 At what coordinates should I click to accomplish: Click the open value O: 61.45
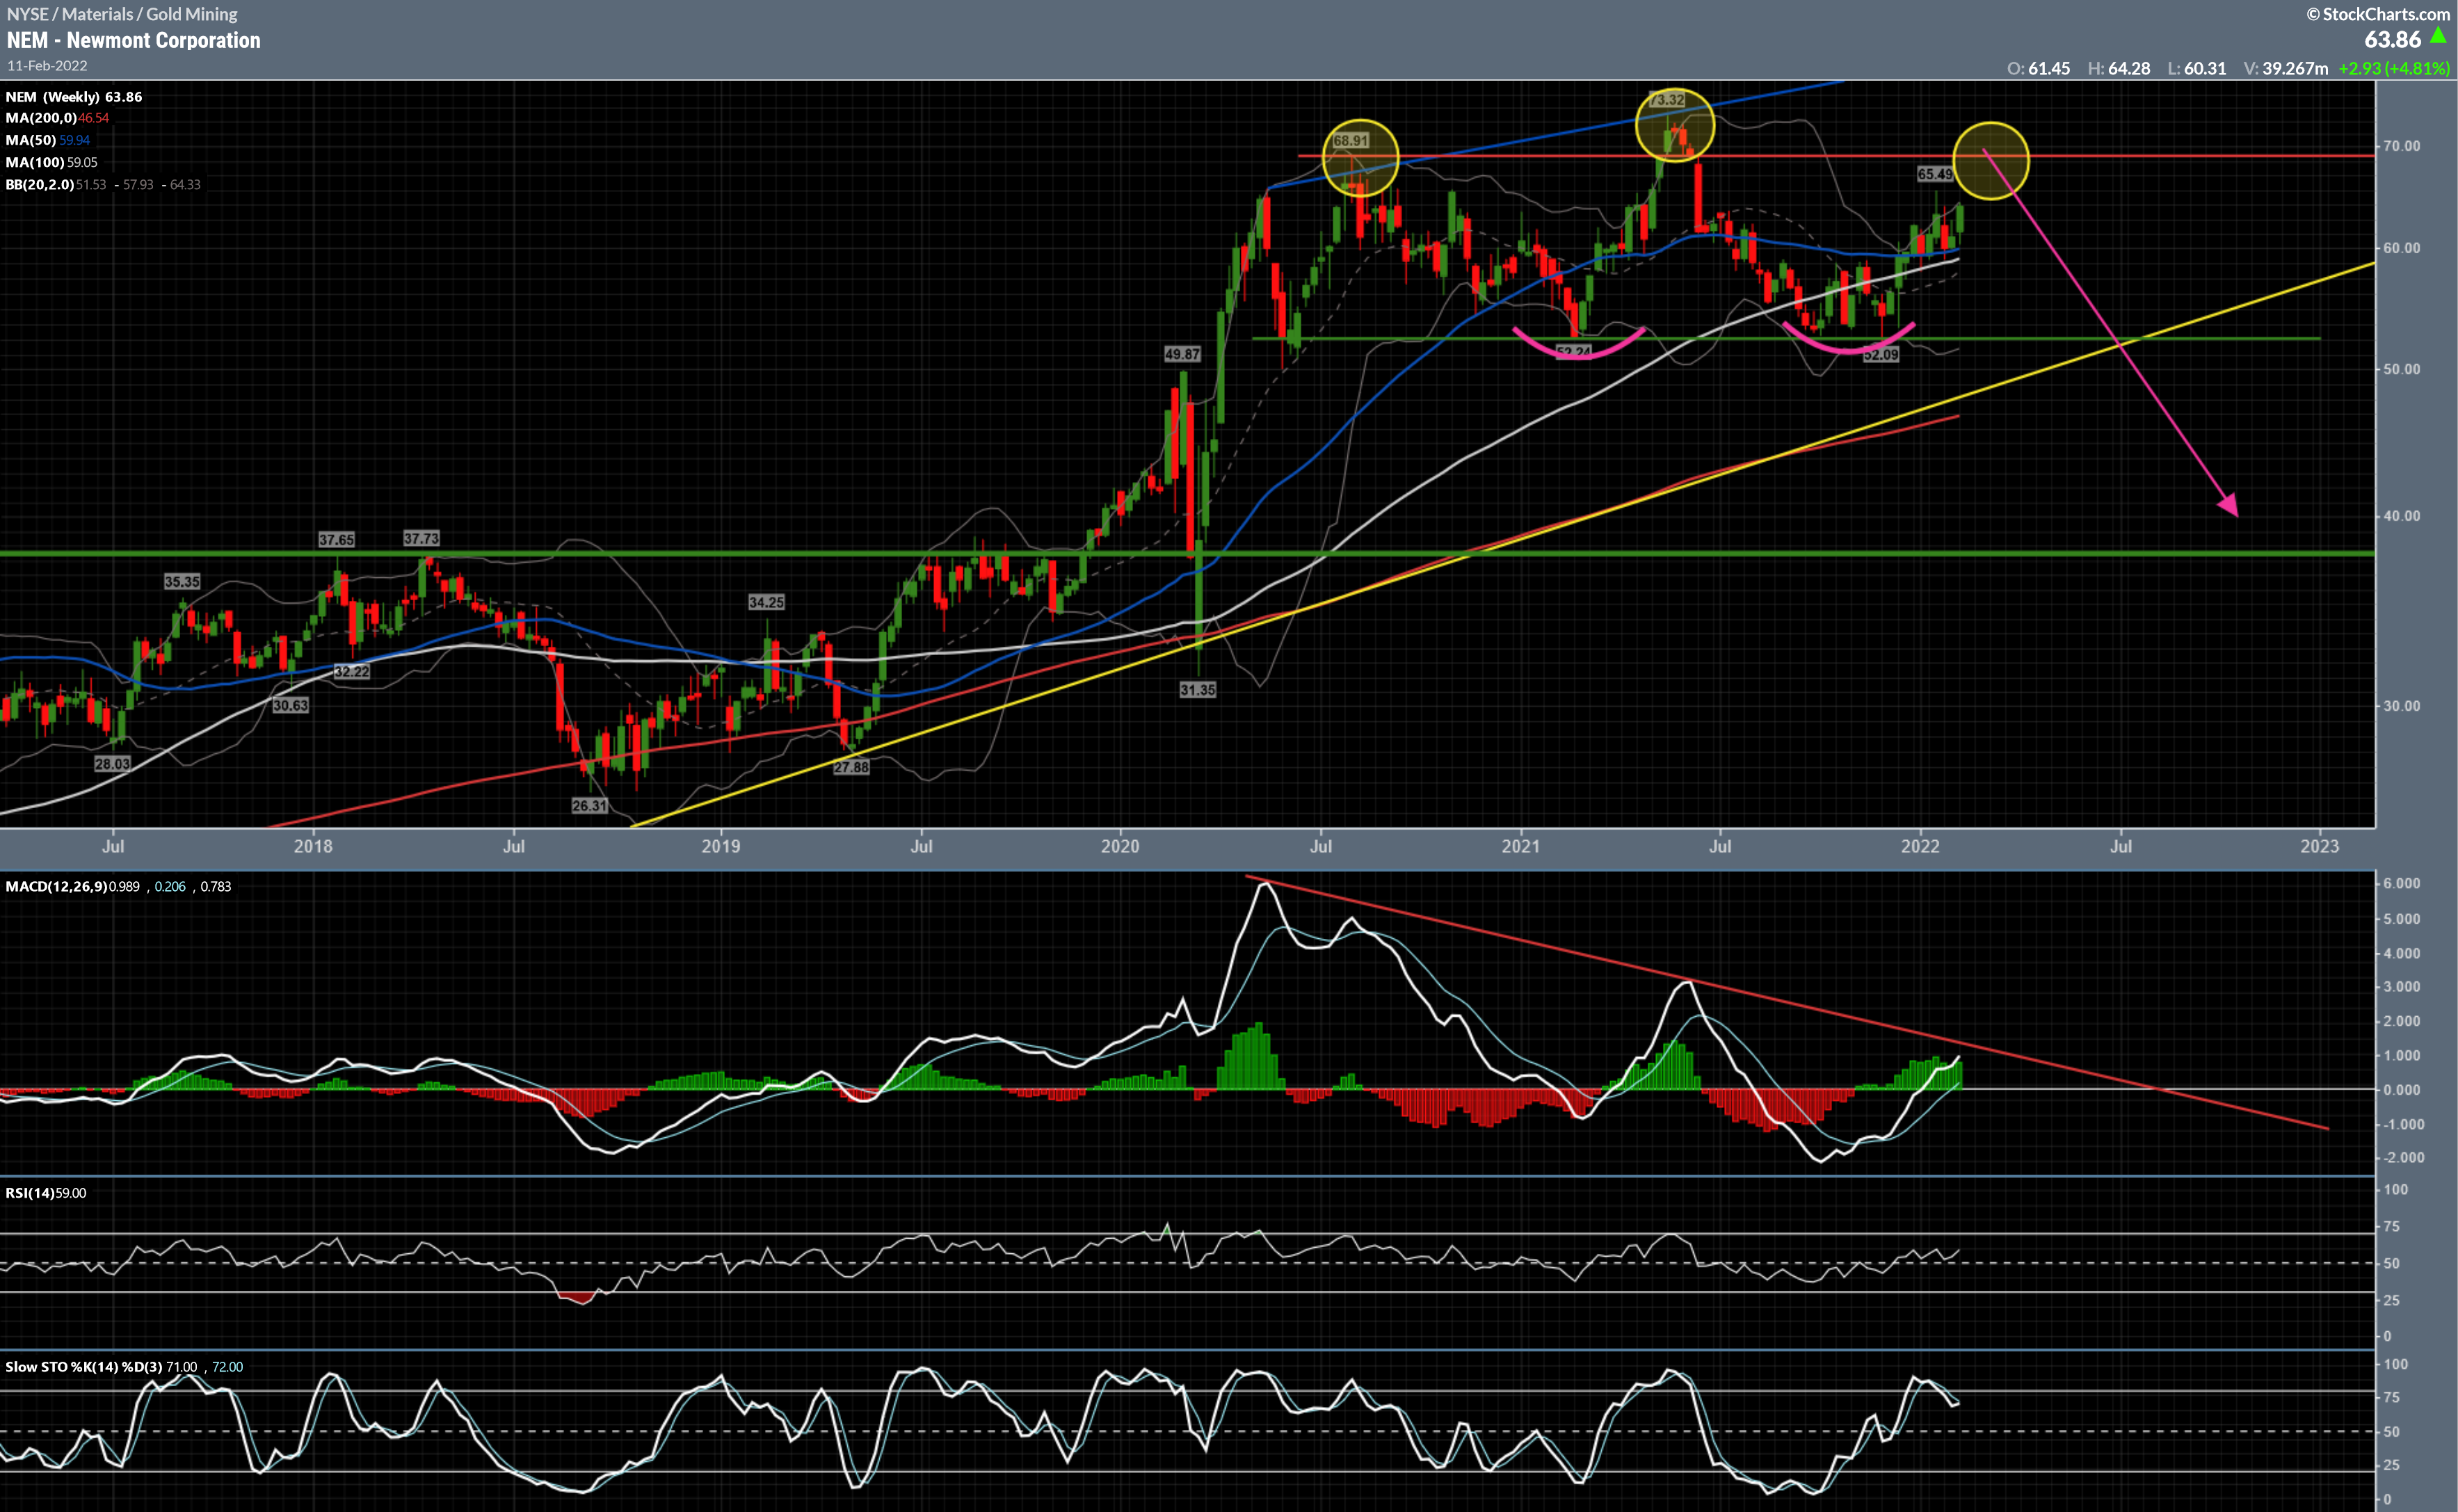click(2038, 69)
